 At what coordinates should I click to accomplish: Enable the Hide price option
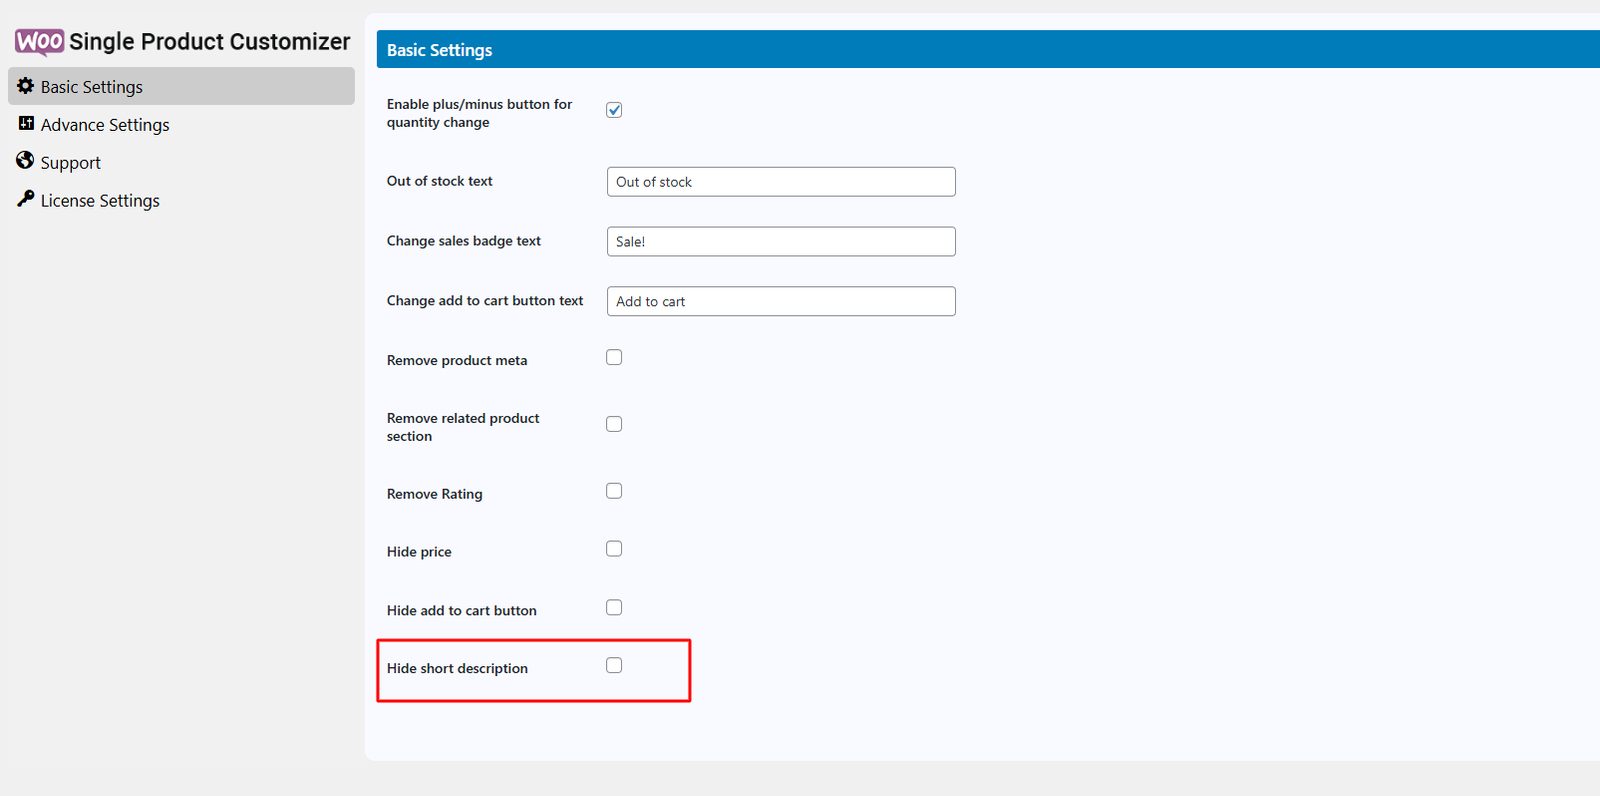[x=614, y=549]
